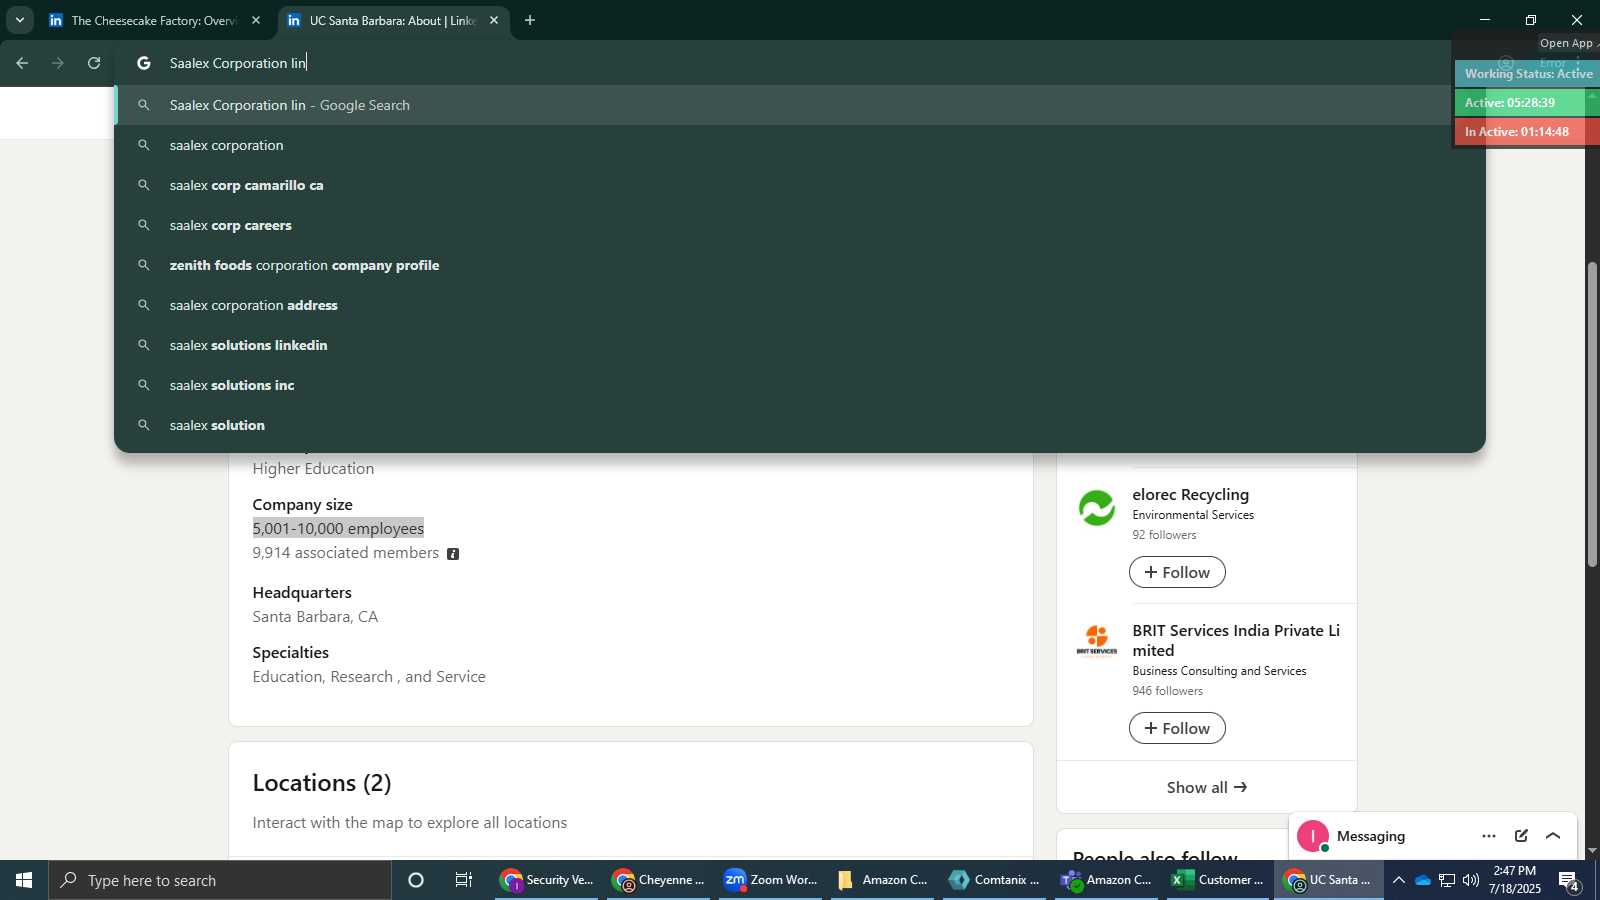Click Messaging profile avatar
The height and width of the screenshot is (900, 1600).
point(1313,836)
